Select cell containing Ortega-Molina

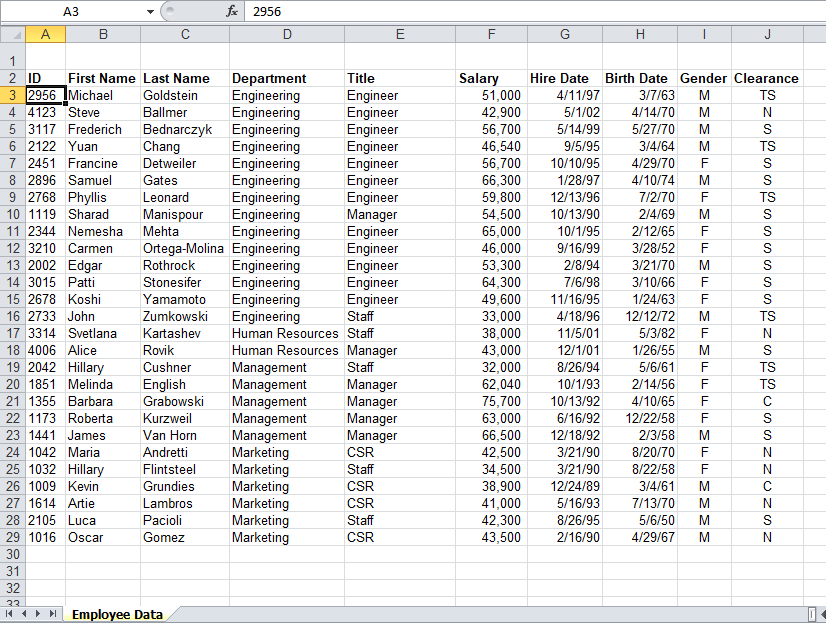(x=185, y=249)
